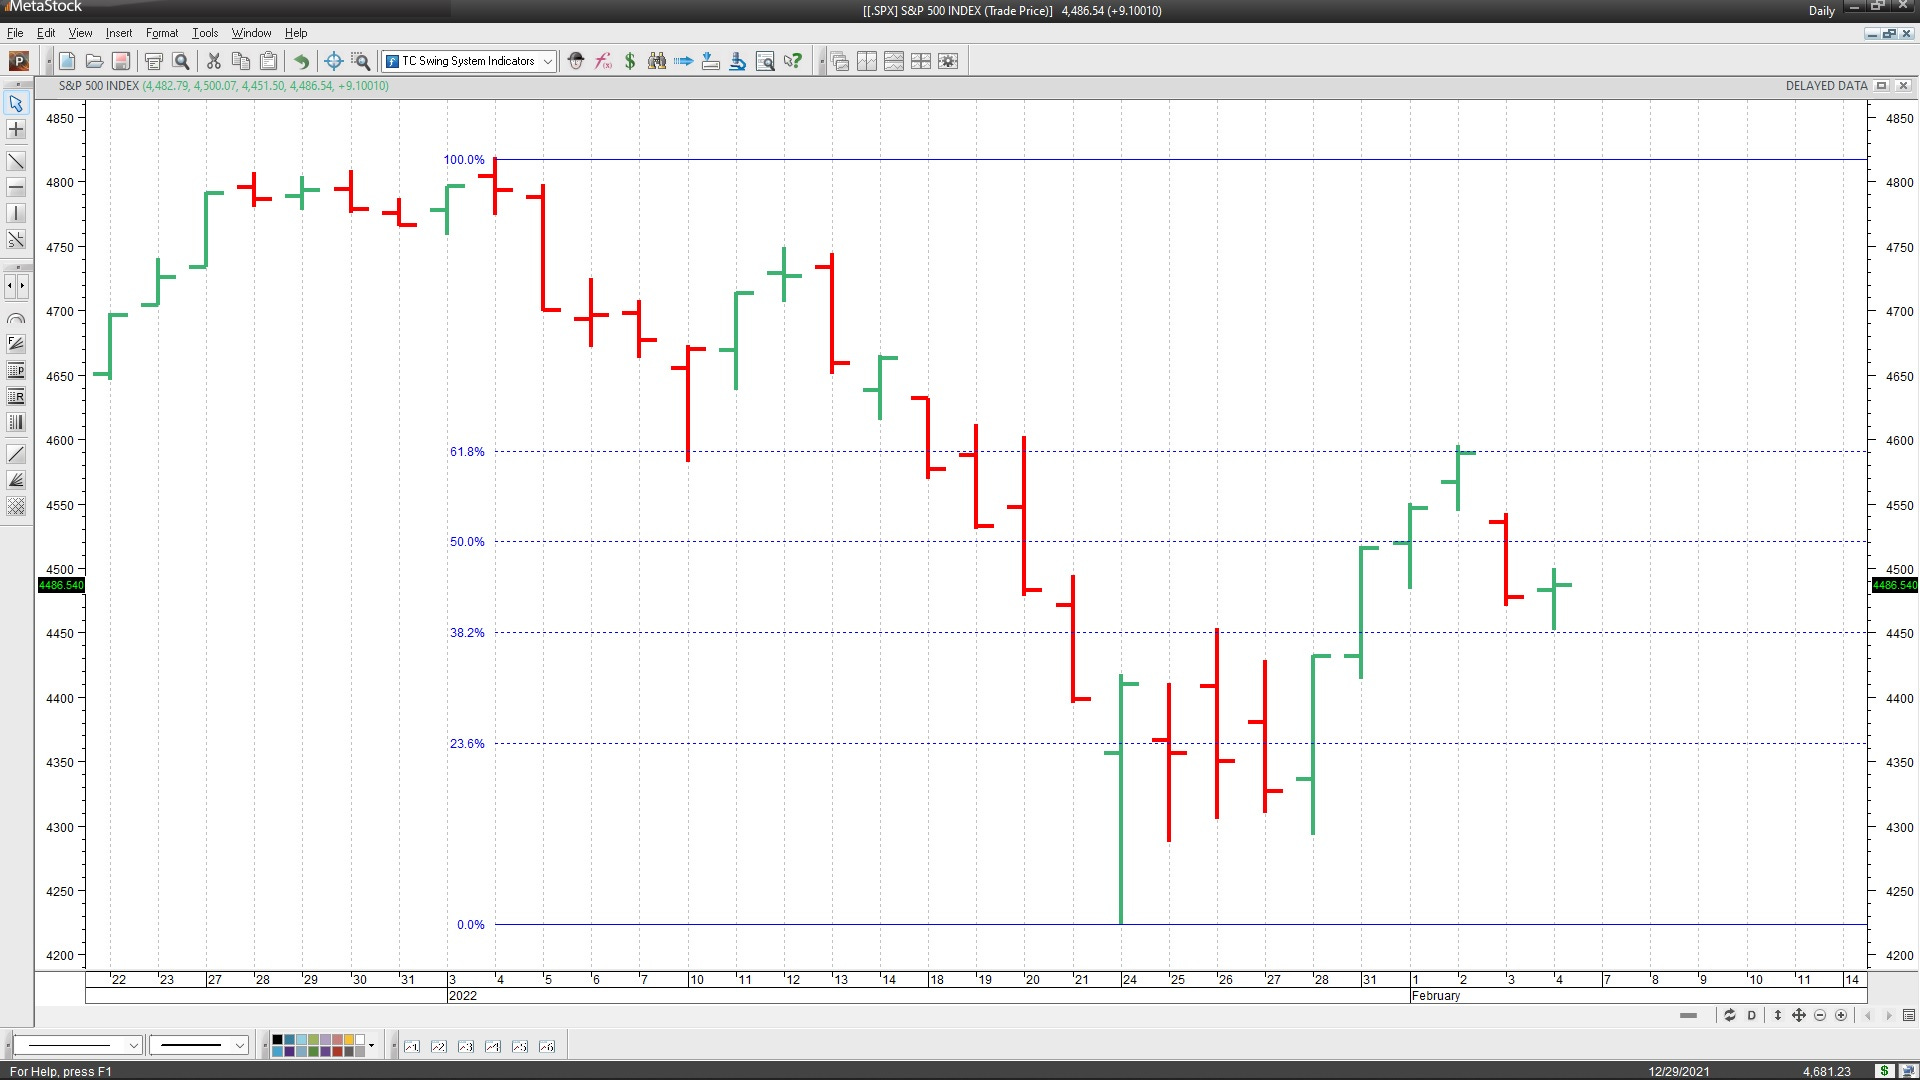
Task: Pick the black color swatch
Action: pyautogui.click(x=278, y=1041)
